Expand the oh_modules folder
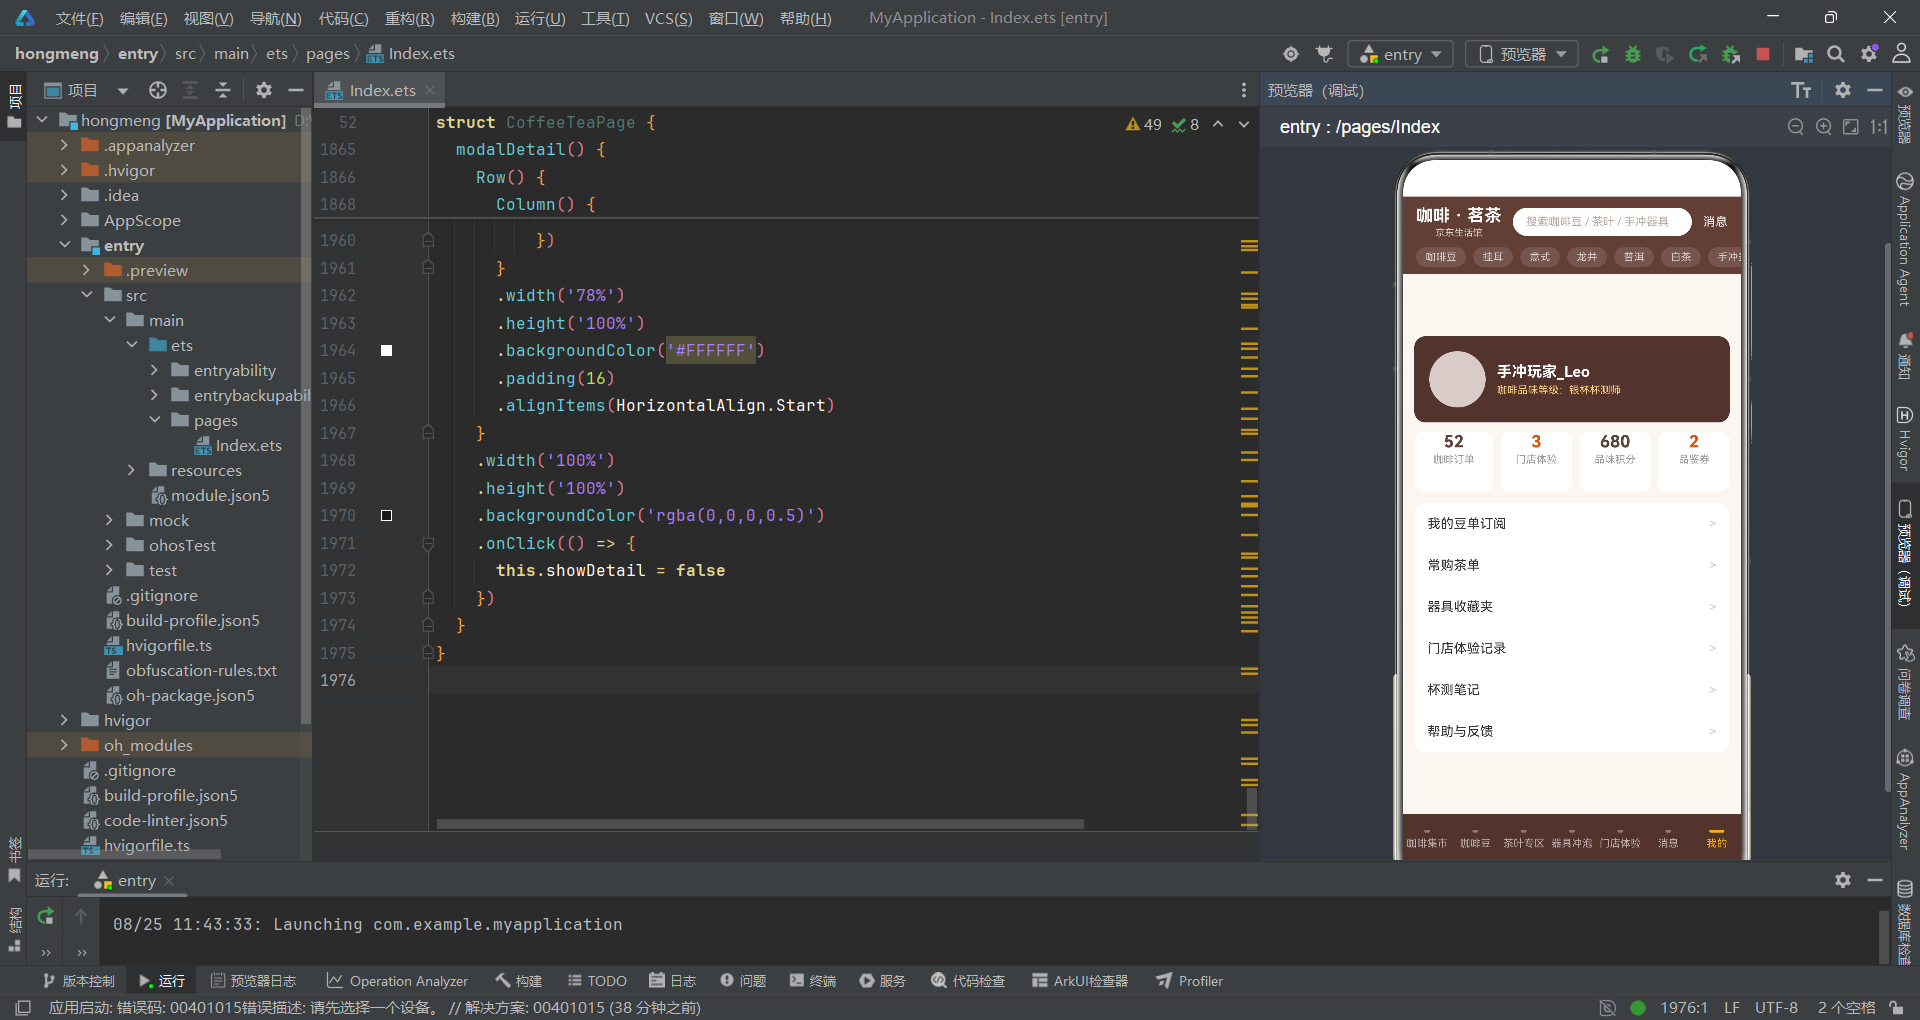The height and width of the screenshot is (1020, 1920). pyautogui.click(x=64, y=745)
